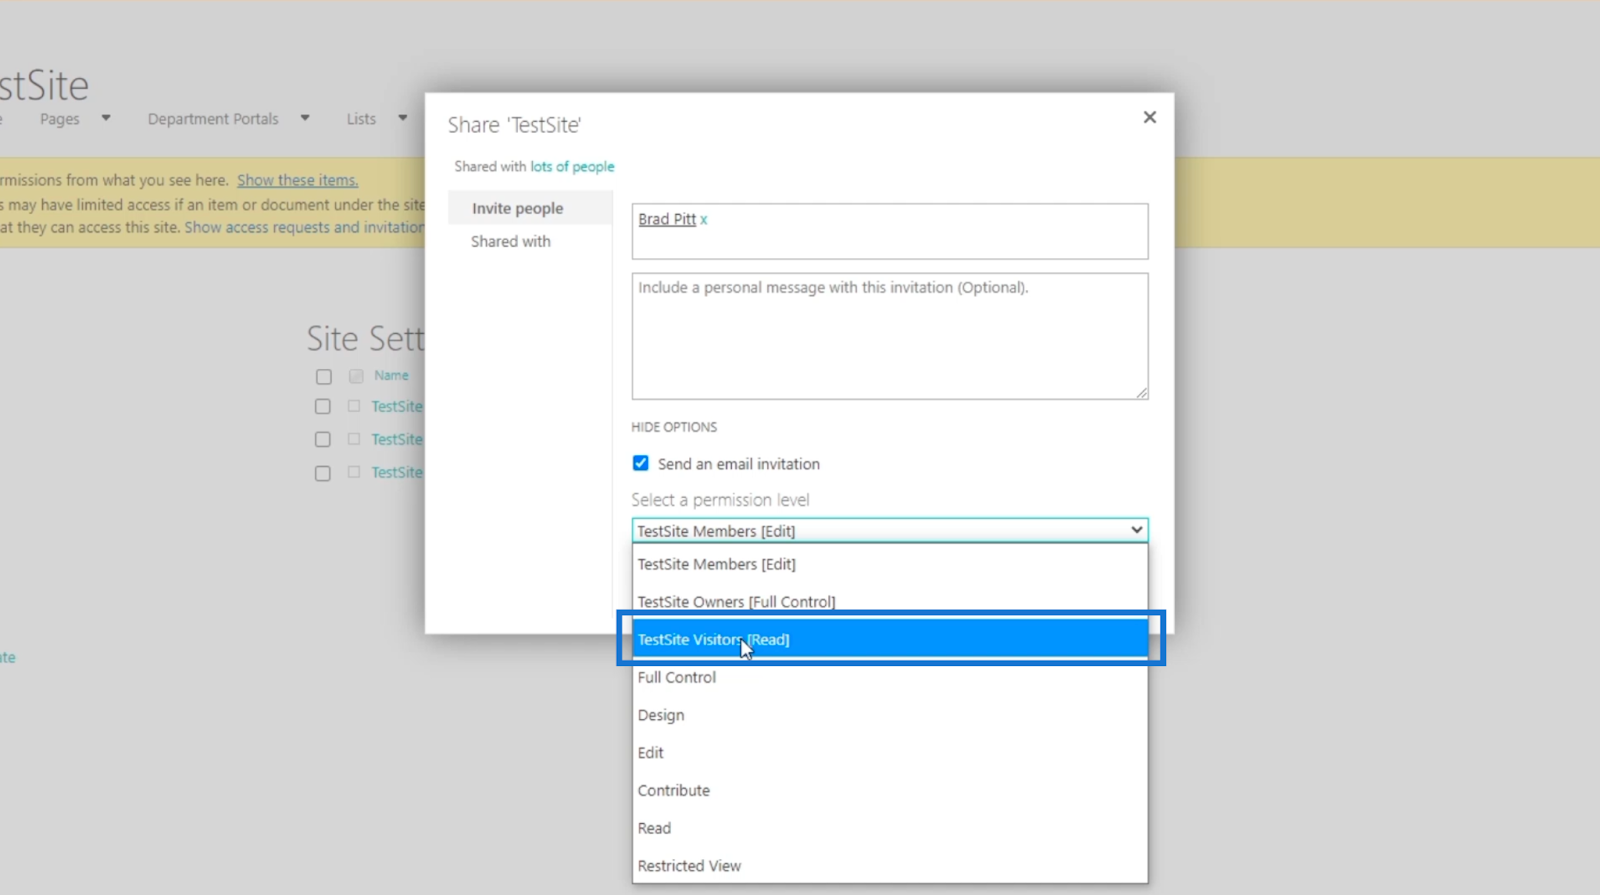Open Lists navigation item
This screenshot has height=895, width=1600.
[361, 119]
